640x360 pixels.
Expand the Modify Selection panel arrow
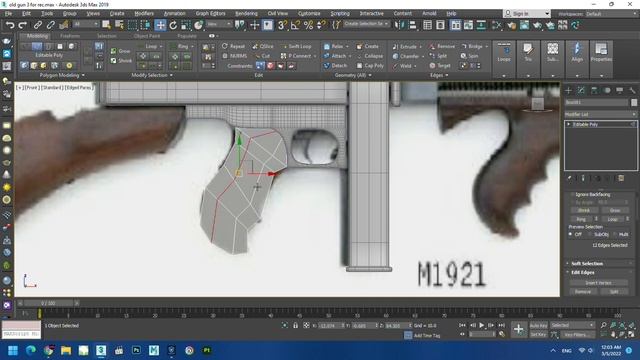click(x=171, y=76)
